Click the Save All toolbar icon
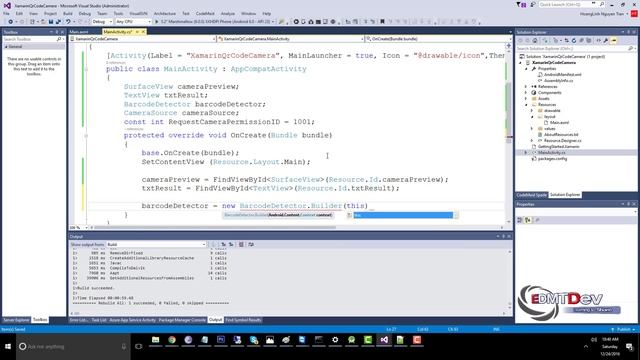The height and width of the screenshot is (360, 640). [x=58, y=22]
